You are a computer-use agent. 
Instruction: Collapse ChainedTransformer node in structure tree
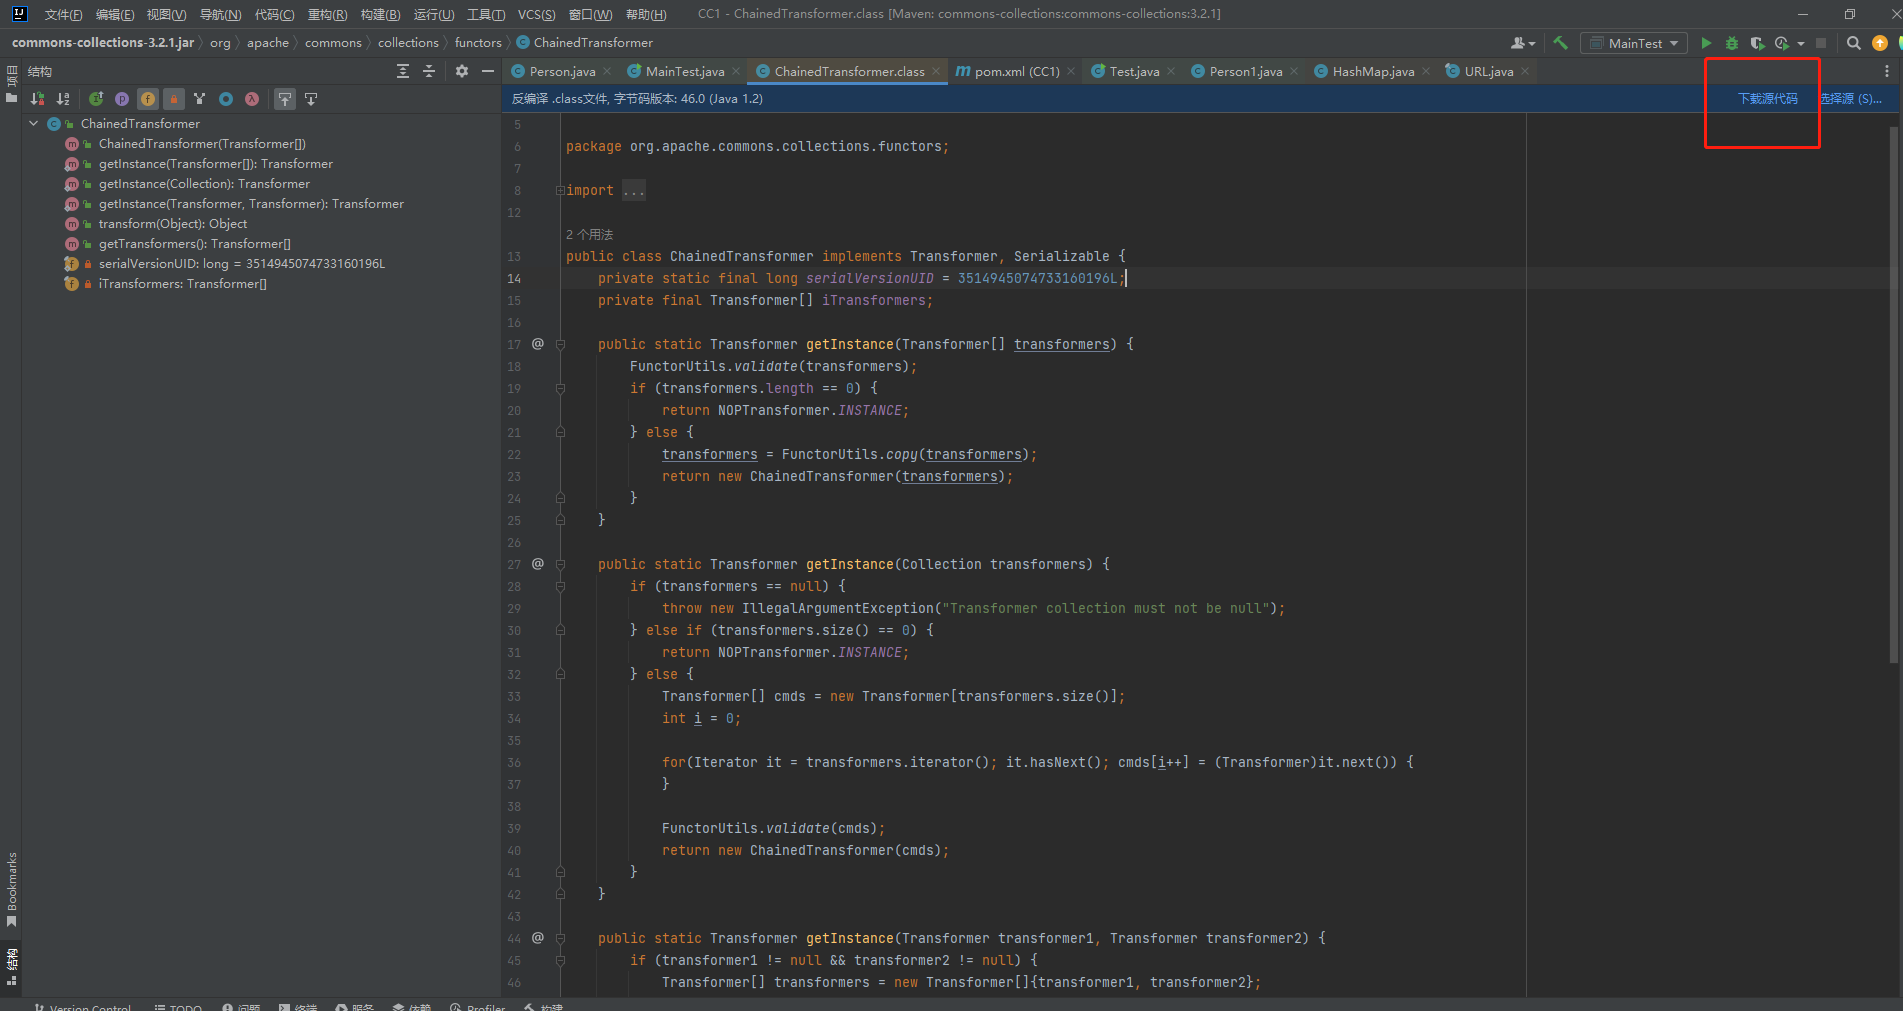34,124
